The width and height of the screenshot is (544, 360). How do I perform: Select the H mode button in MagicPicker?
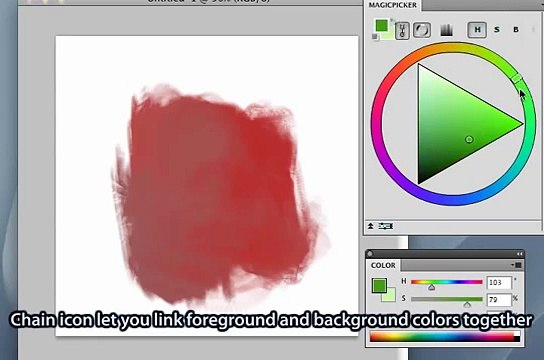click(x=477, y=30)
